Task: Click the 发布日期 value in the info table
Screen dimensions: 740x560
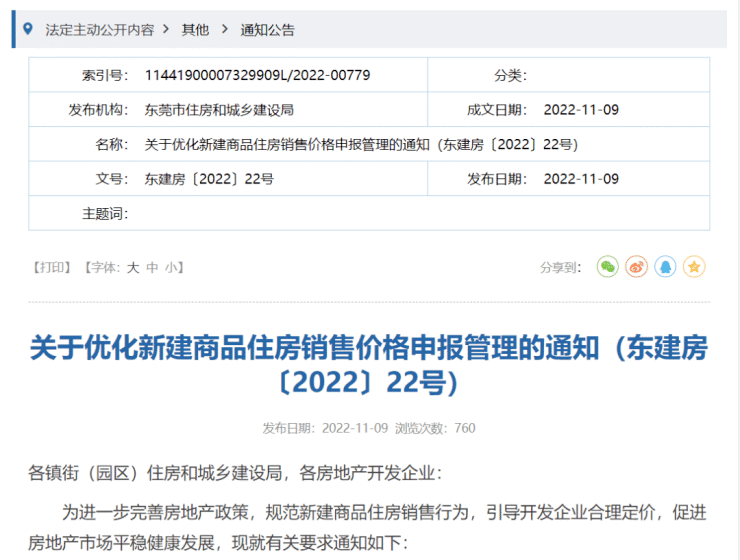Action: [x=581, y=179]
